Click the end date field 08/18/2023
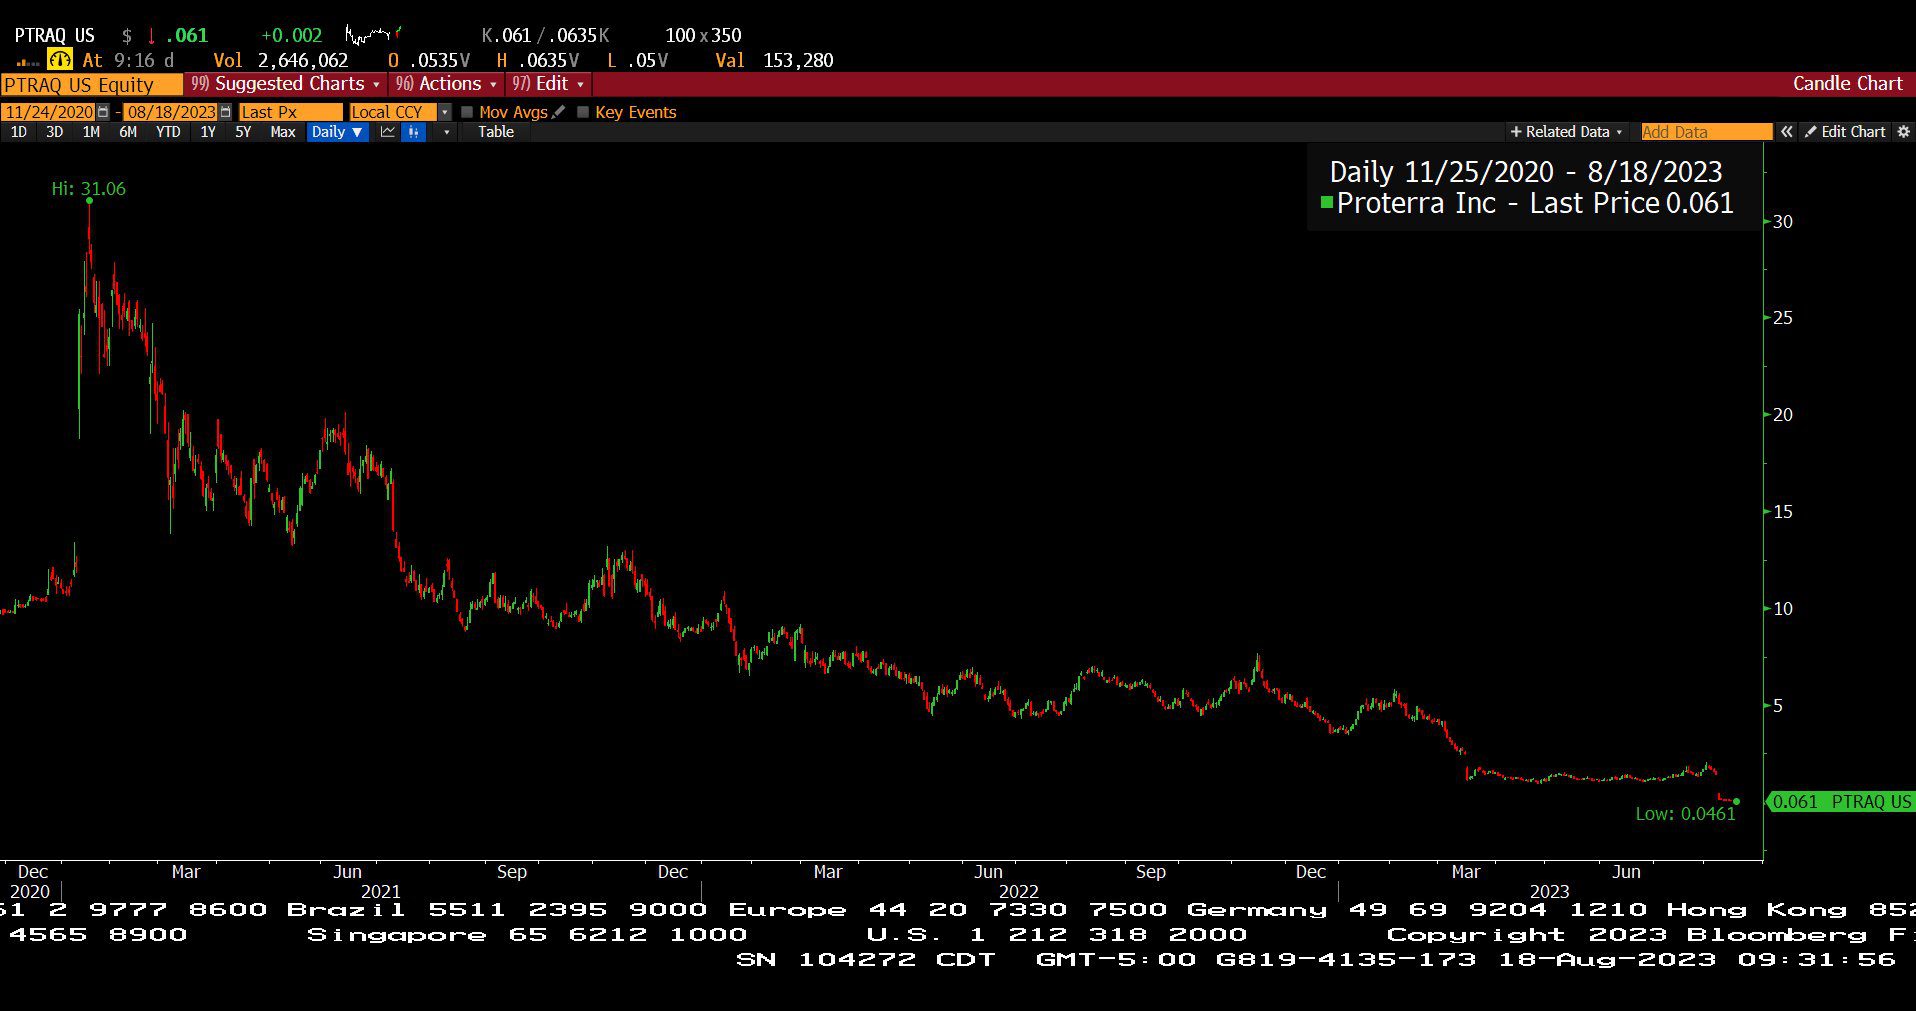Image resolution: width=1916 pixels, height=1011 pixels. pyautogui.click(x=171, y=112)
